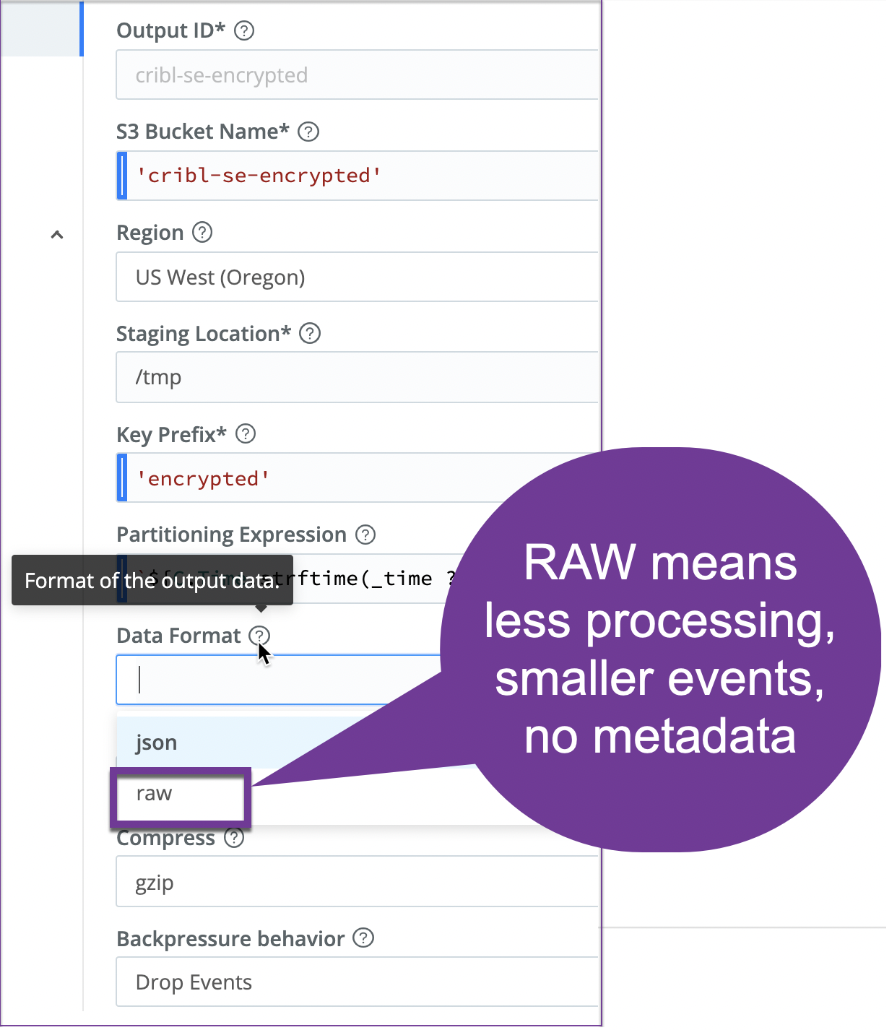Click help icon next to Output ID
The image size is (886, 1030).
(x=244, y=31)
